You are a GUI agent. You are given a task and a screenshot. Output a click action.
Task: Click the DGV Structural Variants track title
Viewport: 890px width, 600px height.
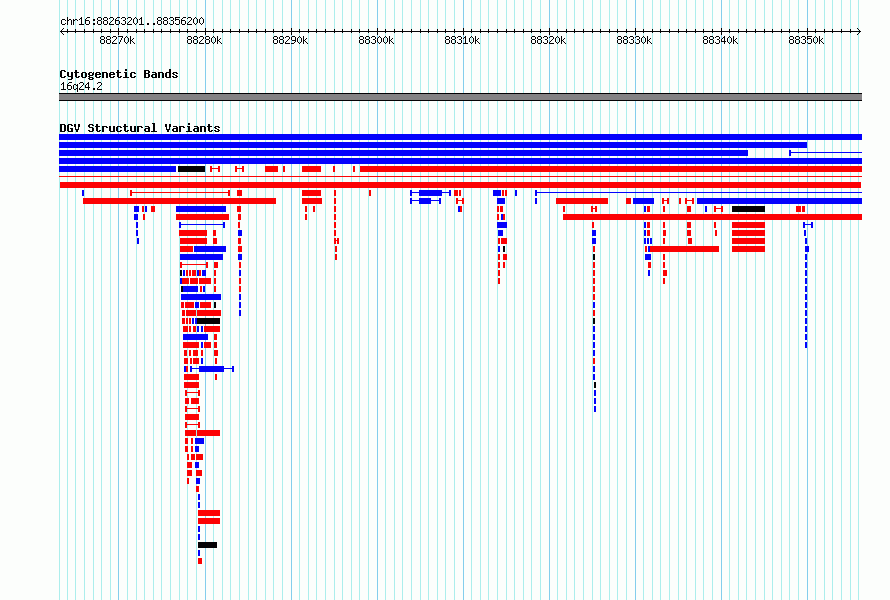(x=140, y=128)
